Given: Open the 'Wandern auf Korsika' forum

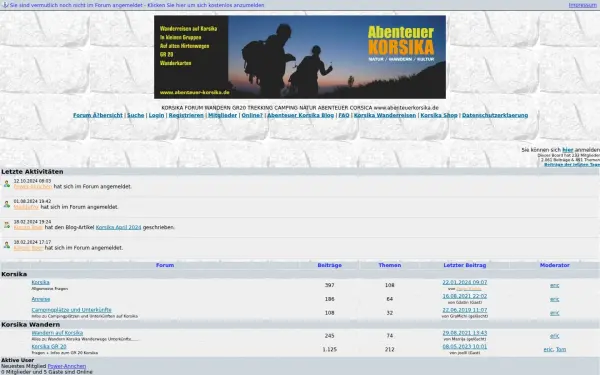Looking at the screenshot, I should pos(57,333).
